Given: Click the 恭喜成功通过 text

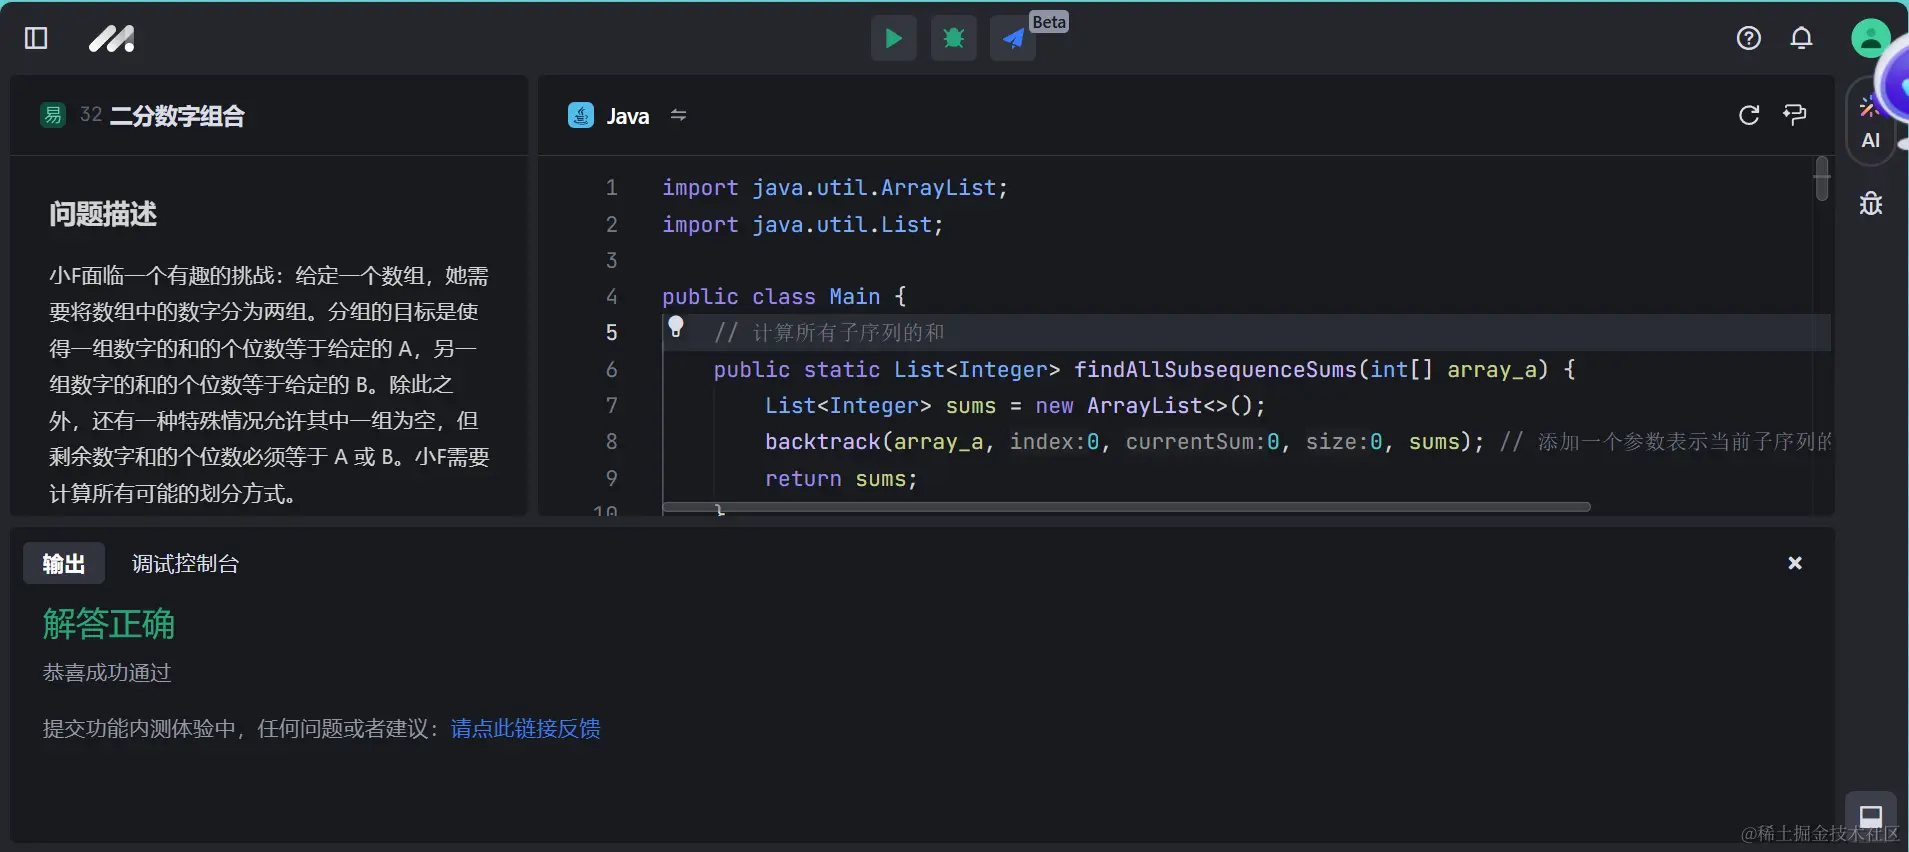Looking at the screenshot, I should [107, 673].
